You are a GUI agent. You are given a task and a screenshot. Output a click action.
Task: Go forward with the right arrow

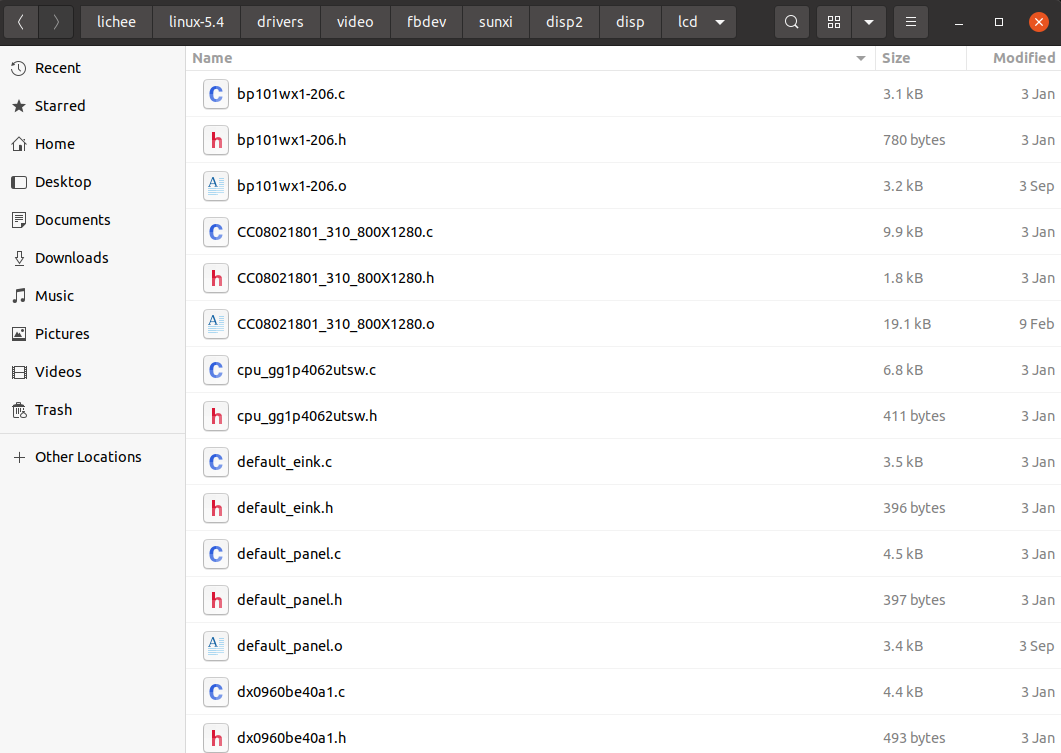(56, 22)
